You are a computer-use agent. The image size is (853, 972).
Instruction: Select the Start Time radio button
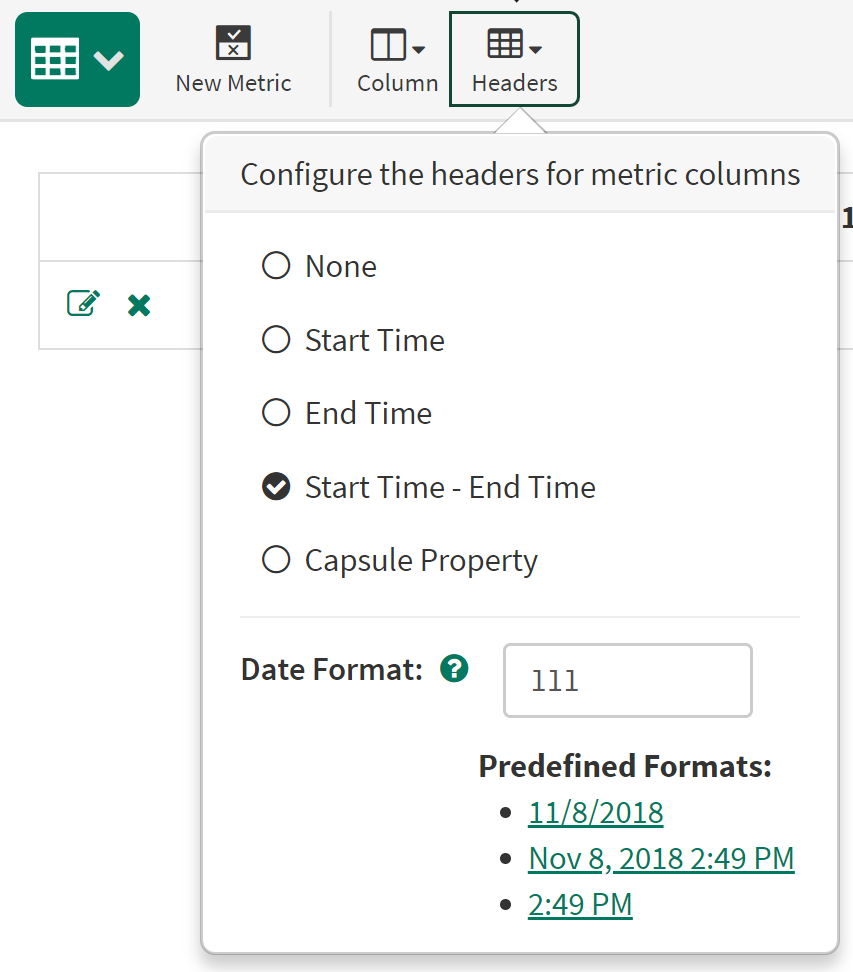coord(276,340)
